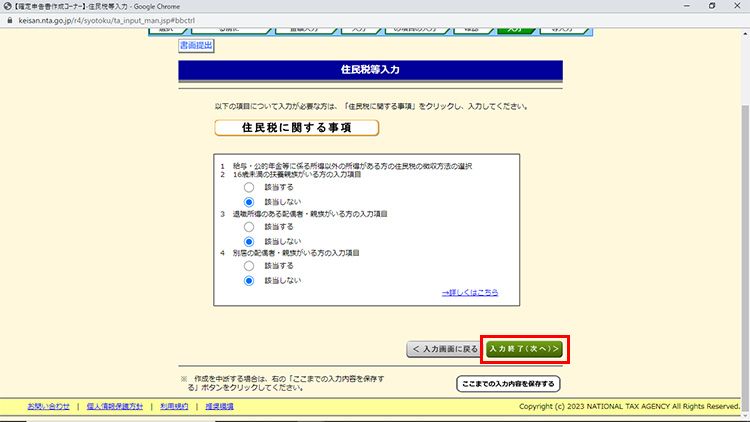Open the 詳しくはこちら link
750x422 pixels.
point(469,292)
